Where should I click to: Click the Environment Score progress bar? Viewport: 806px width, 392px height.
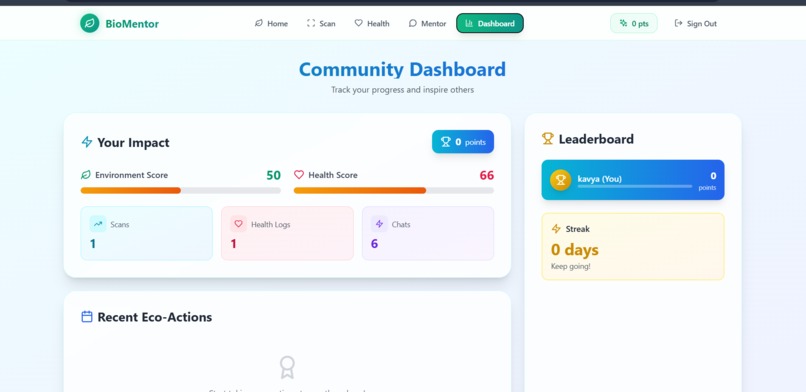180,190
